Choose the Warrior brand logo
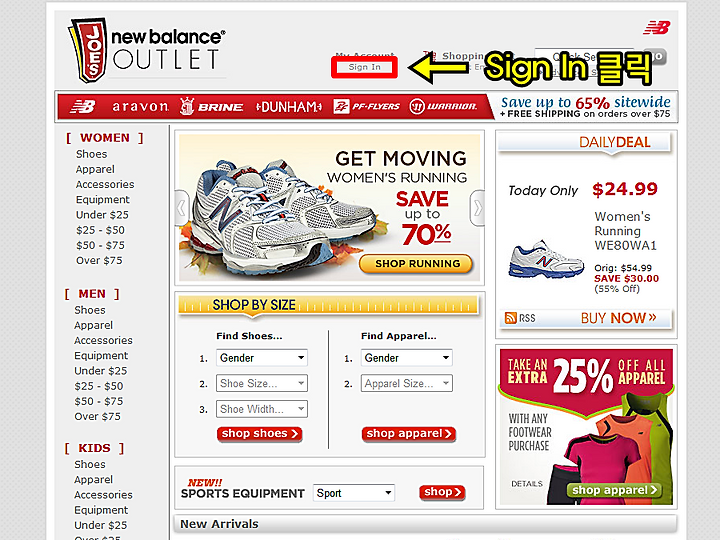720x540 pixels. coord(443,107)
